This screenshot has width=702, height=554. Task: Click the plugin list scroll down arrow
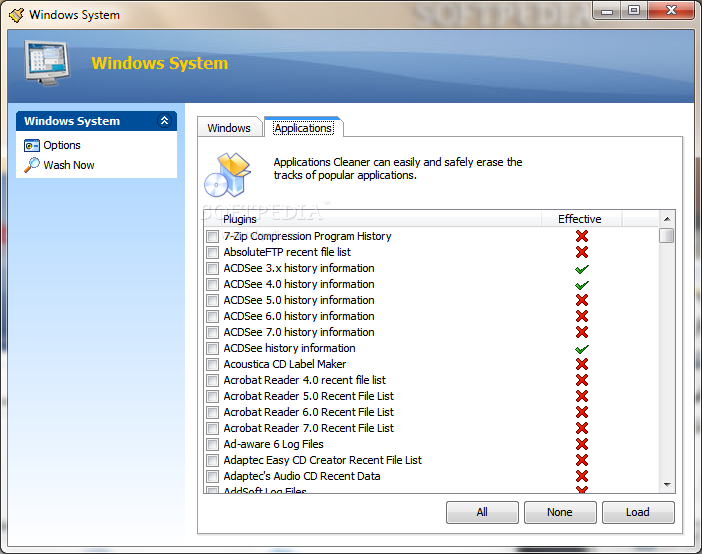[667, 485]
